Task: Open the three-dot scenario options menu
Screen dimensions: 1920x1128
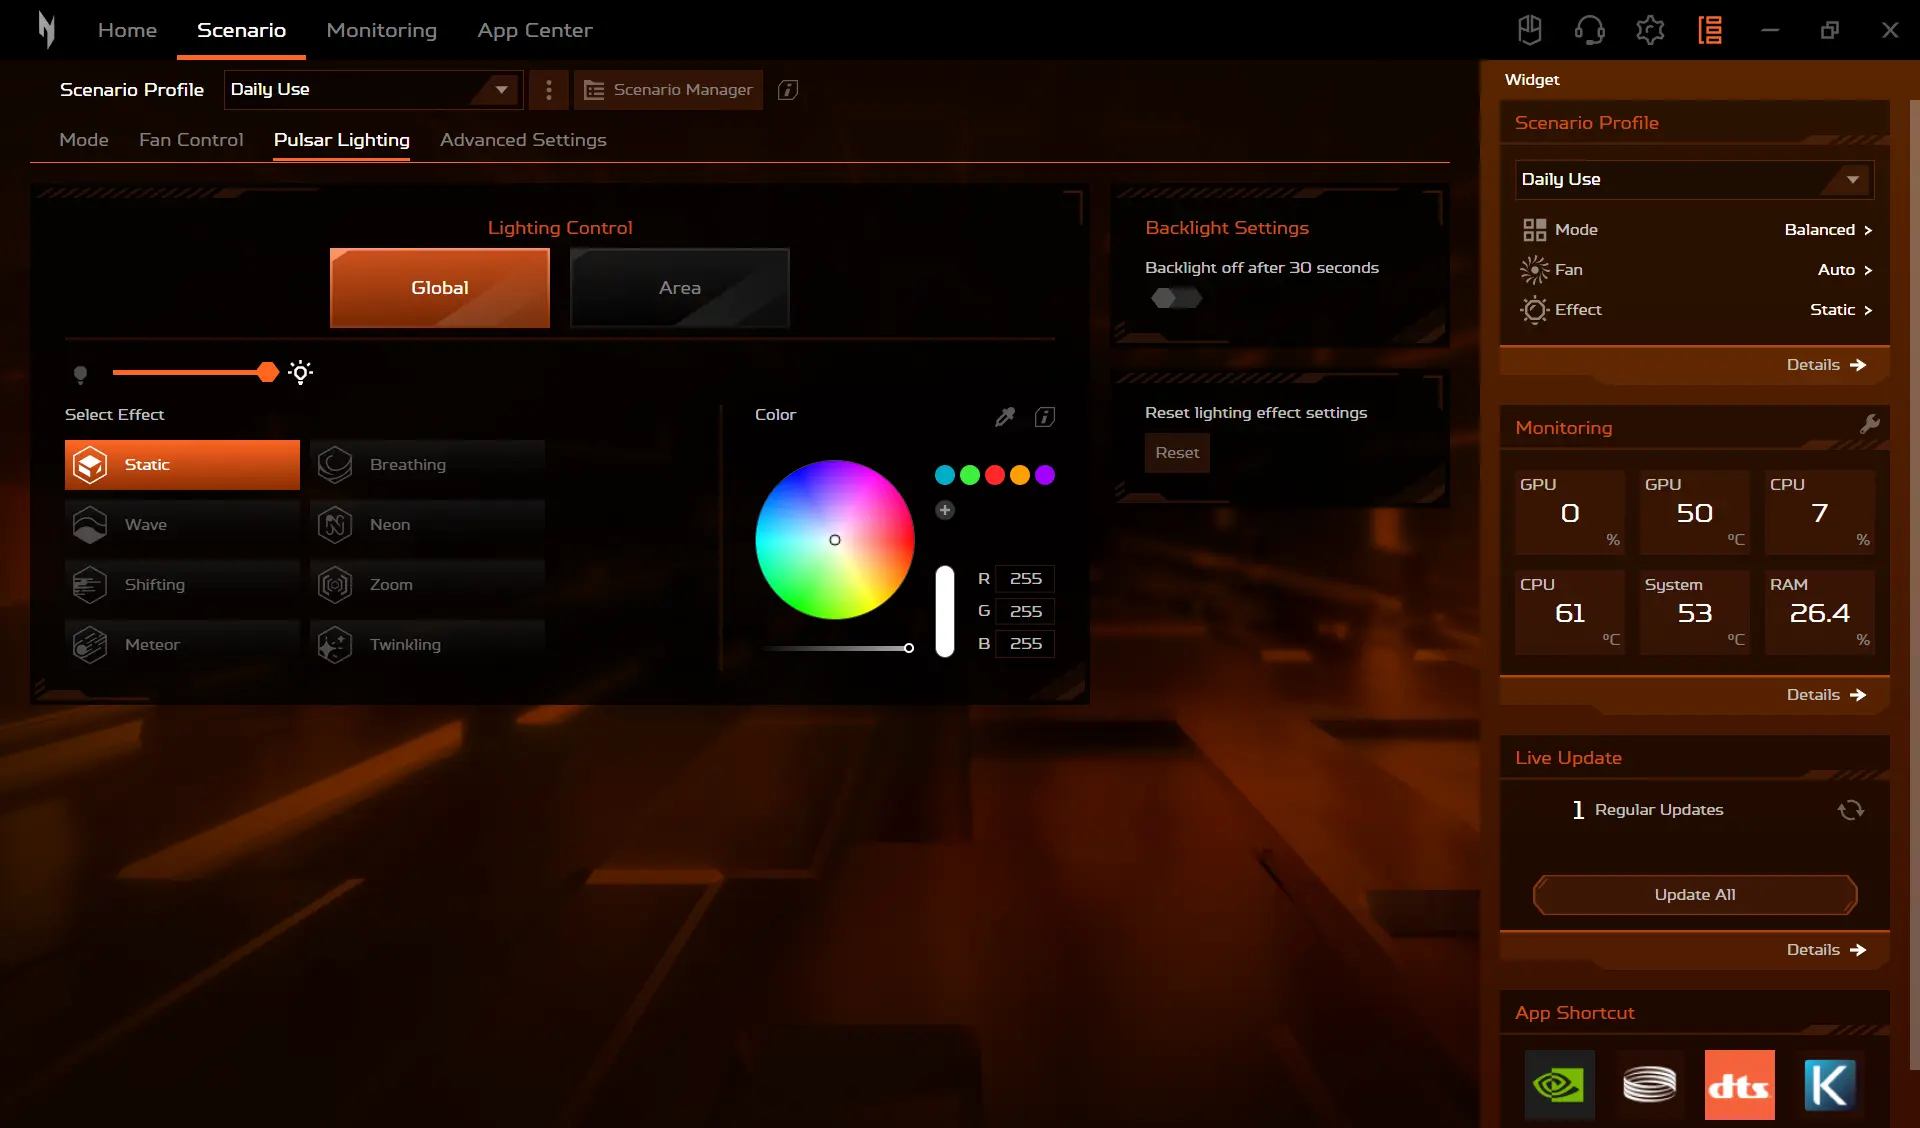Action: (x=548, y=90)
